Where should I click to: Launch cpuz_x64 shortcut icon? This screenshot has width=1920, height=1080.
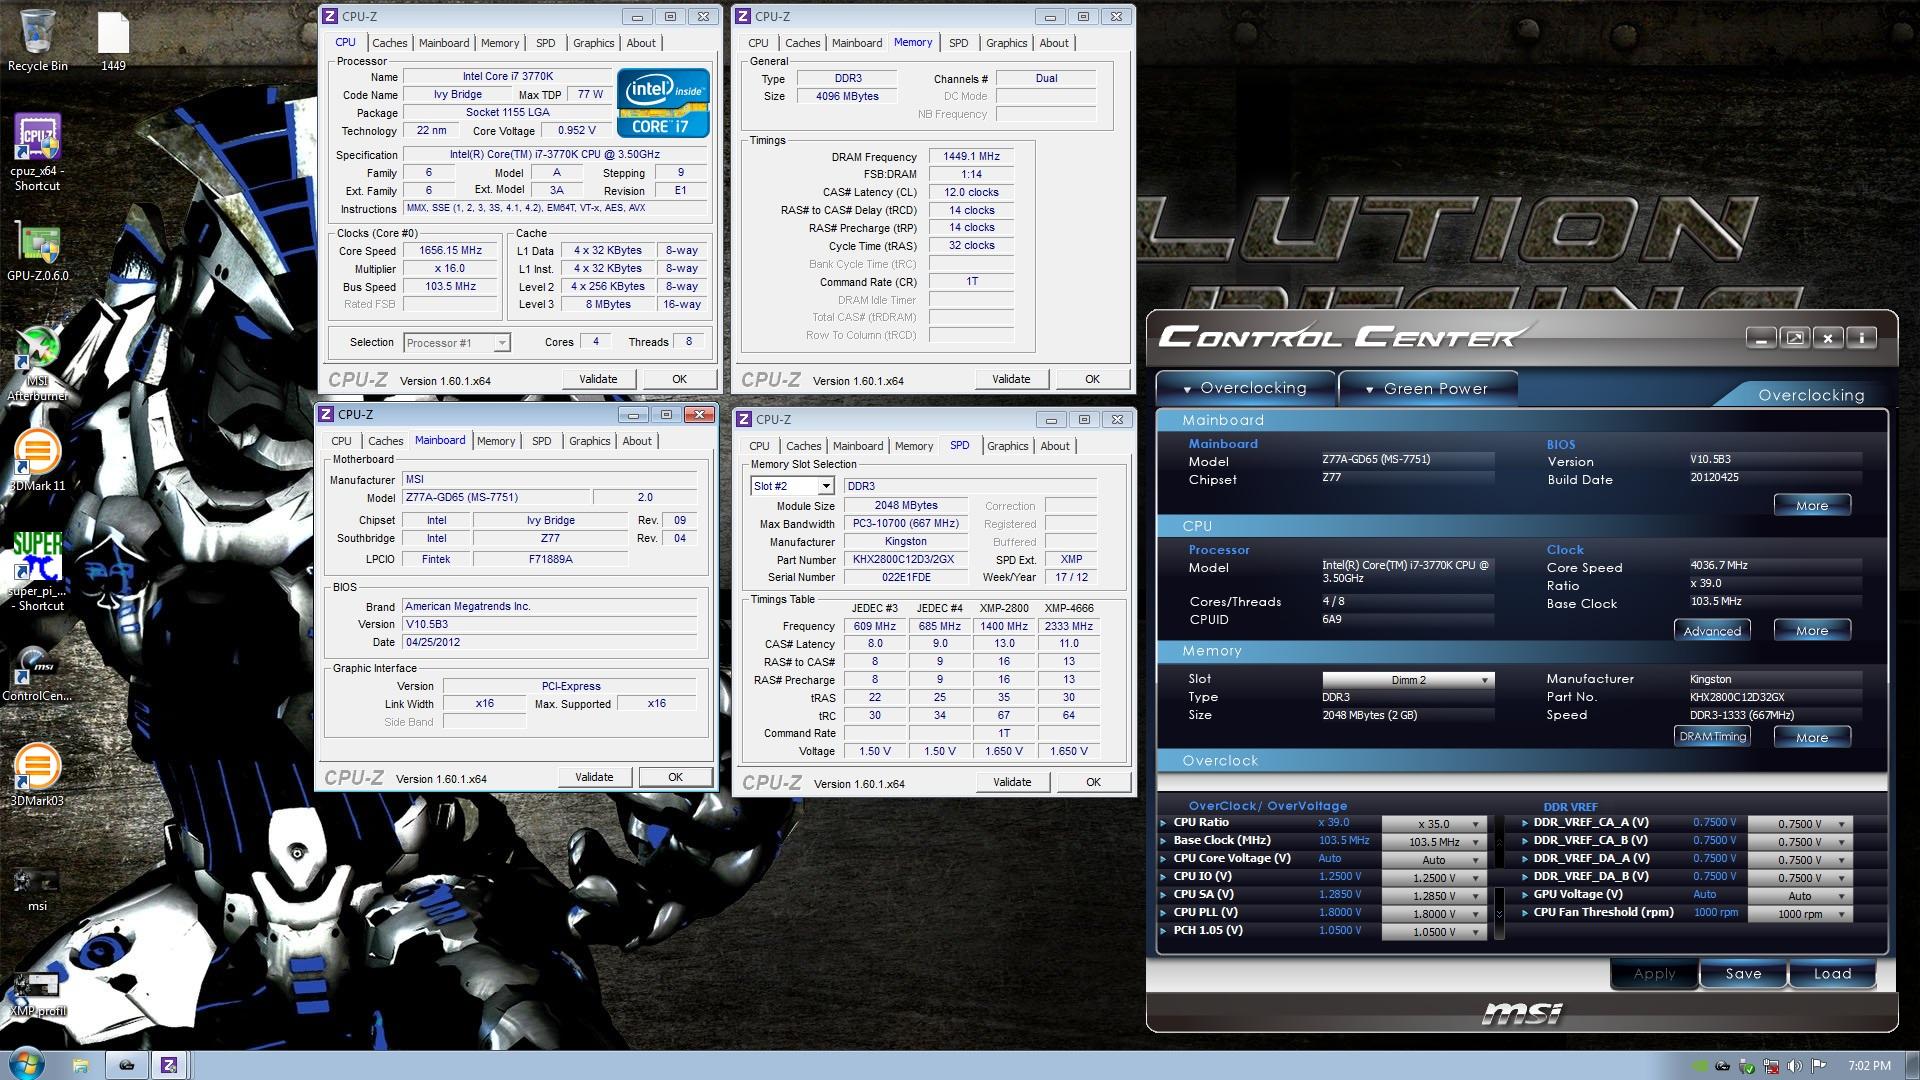pos(37,152)
